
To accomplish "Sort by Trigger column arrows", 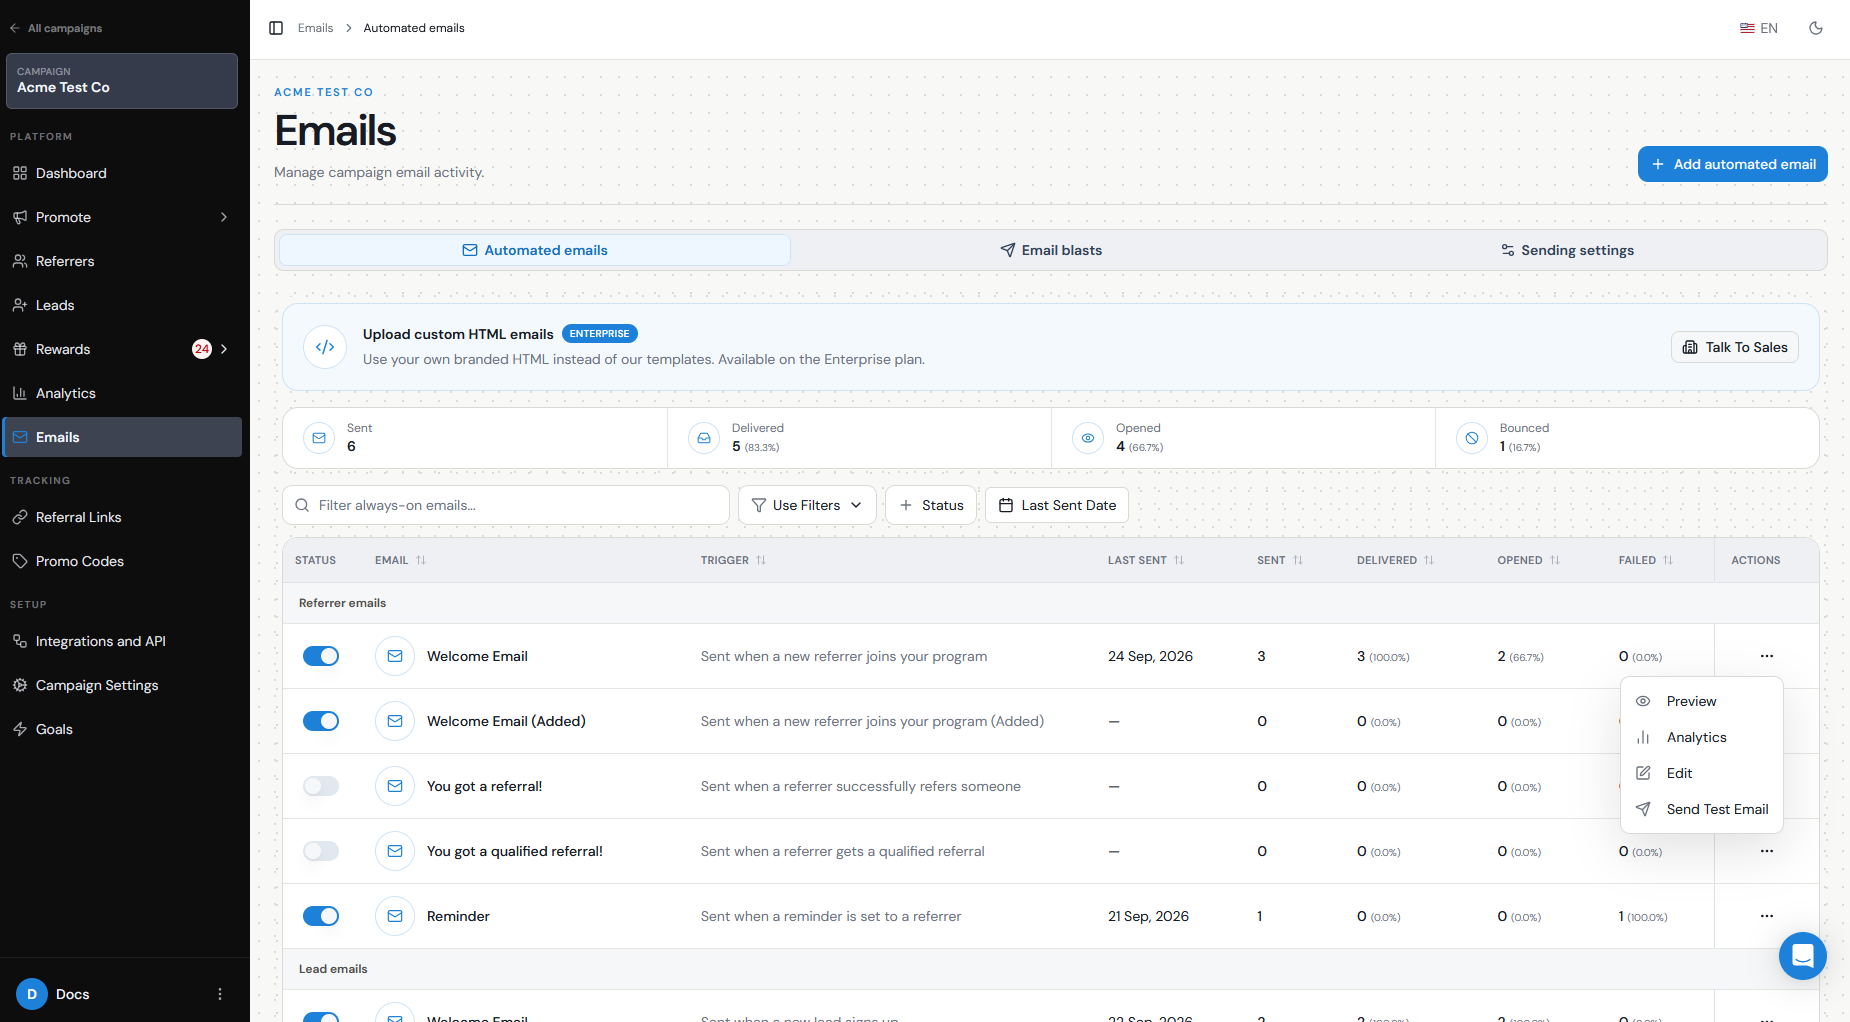I will (x=761, y=560).
